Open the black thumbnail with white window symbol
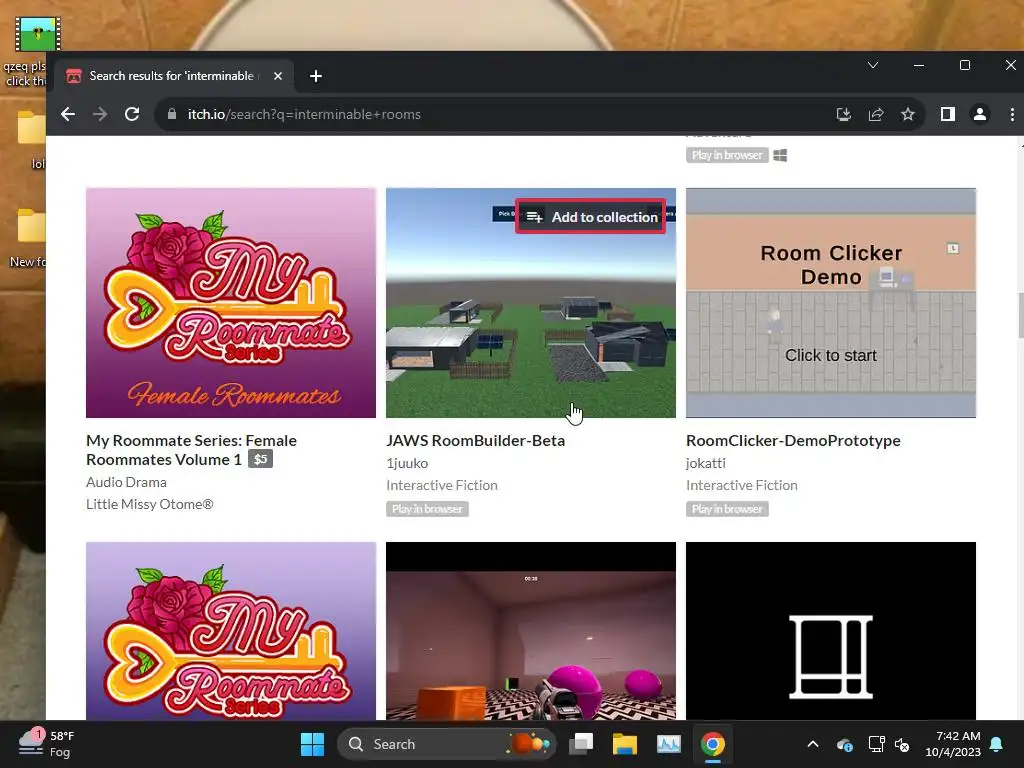This screenshot has width=1024, height=768. (x=831, y=631)
